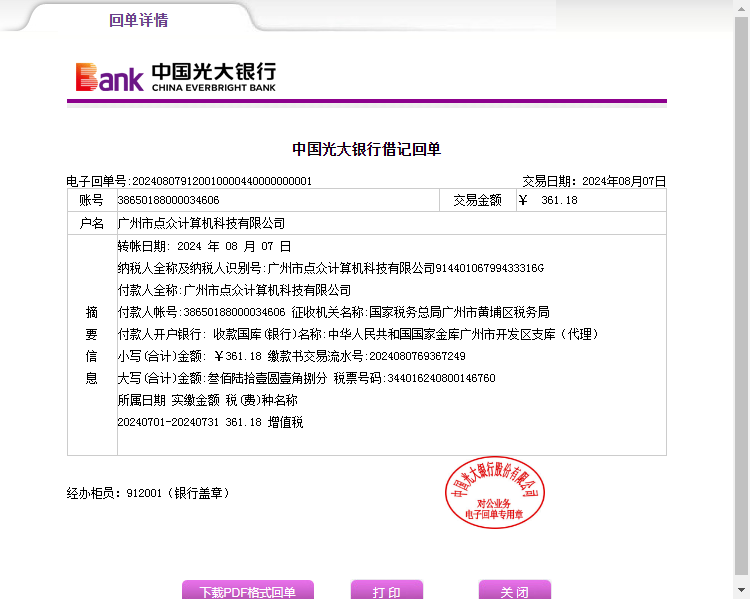750x599 pixels.
Task: Click the vertical scrollbar thumb
Action: 742,295
